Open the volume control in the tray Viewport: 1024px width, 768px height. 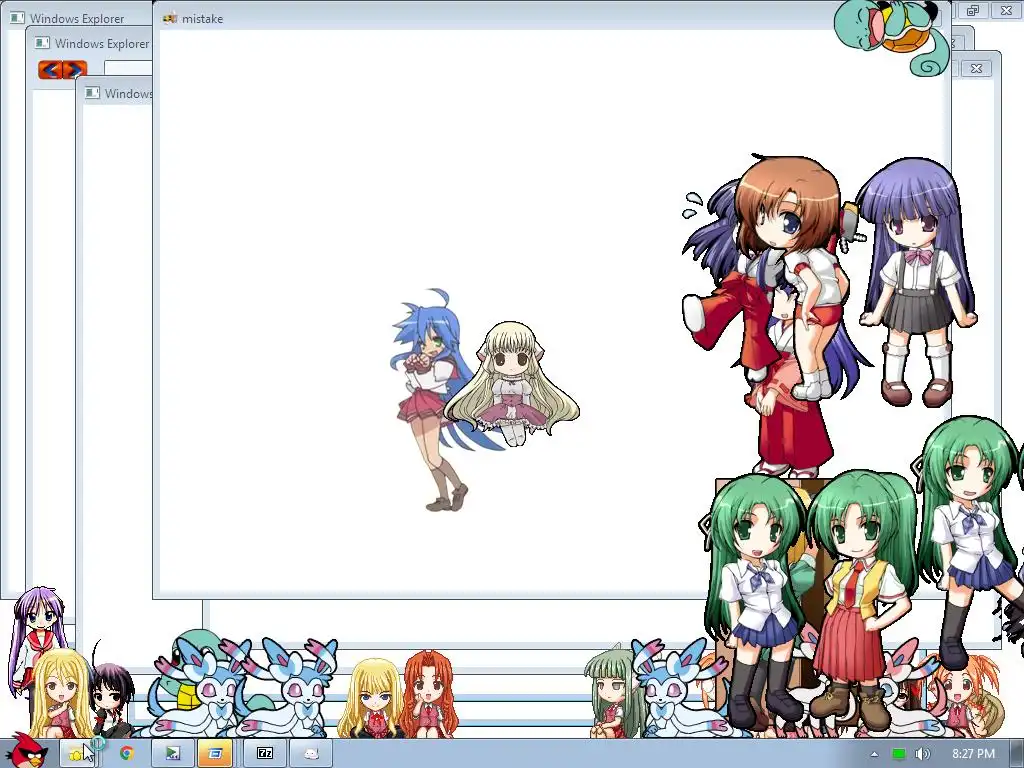pos(922,754)
